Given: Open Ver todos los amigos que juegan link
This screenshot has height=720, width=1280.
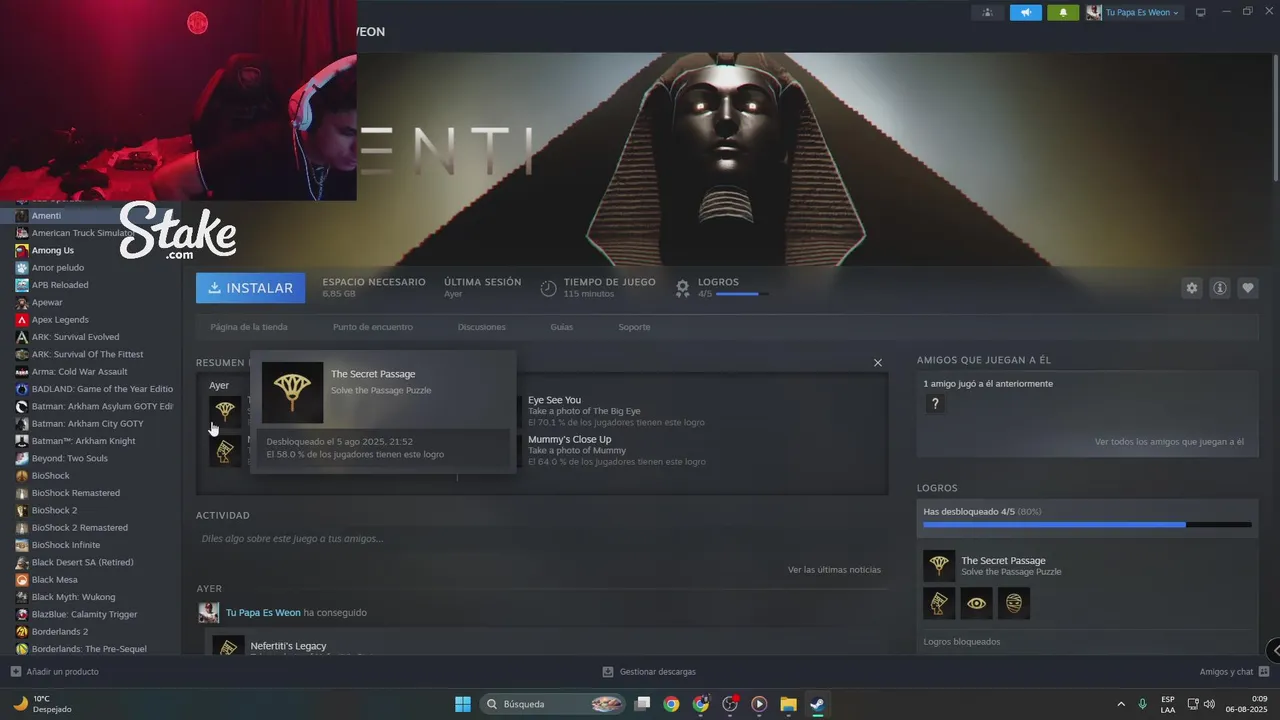Looking at the screenshot, I should pyautogui.click(x=1169, y=442).
